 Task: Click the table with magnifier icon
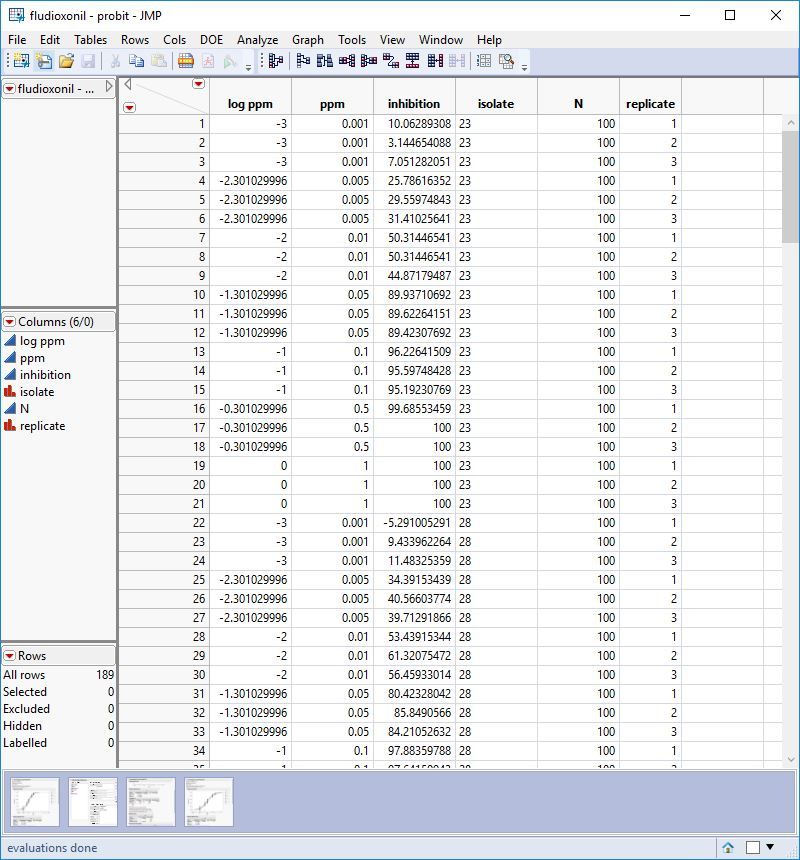click(x=506, y=61)
